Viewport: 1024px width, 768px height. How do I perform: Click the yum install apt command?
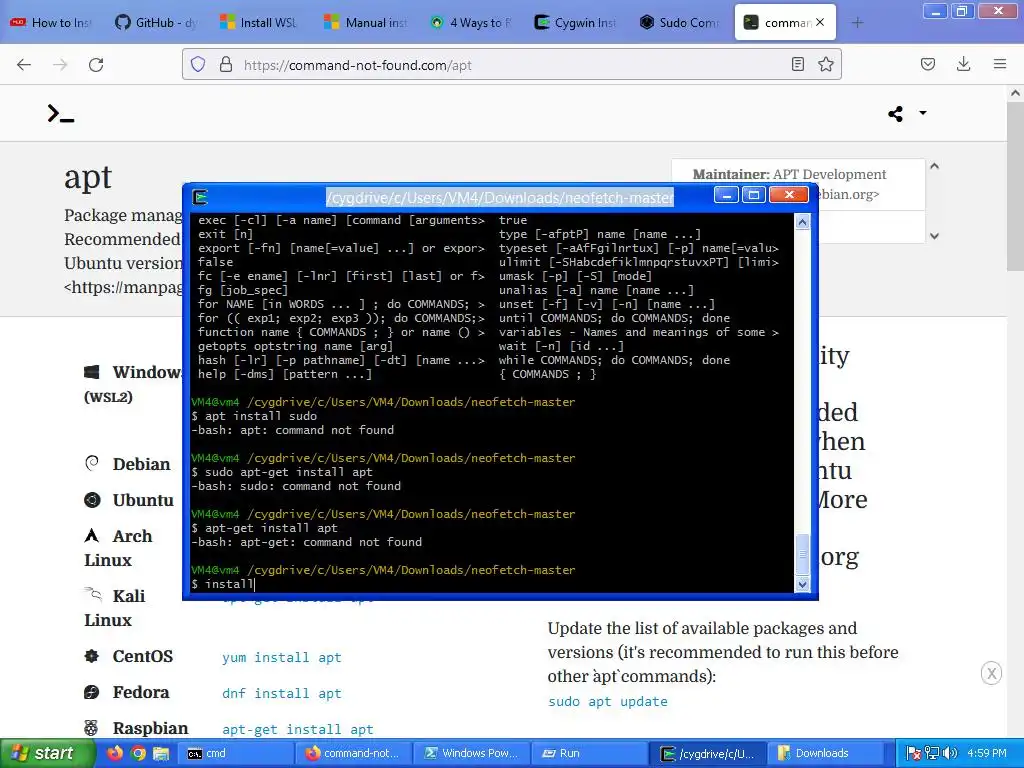tap(281, 658)
